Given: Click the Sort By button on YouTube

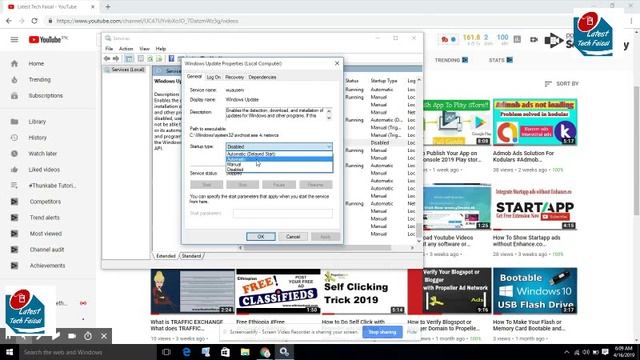Looking at the screenshot, I should [562, 84].
